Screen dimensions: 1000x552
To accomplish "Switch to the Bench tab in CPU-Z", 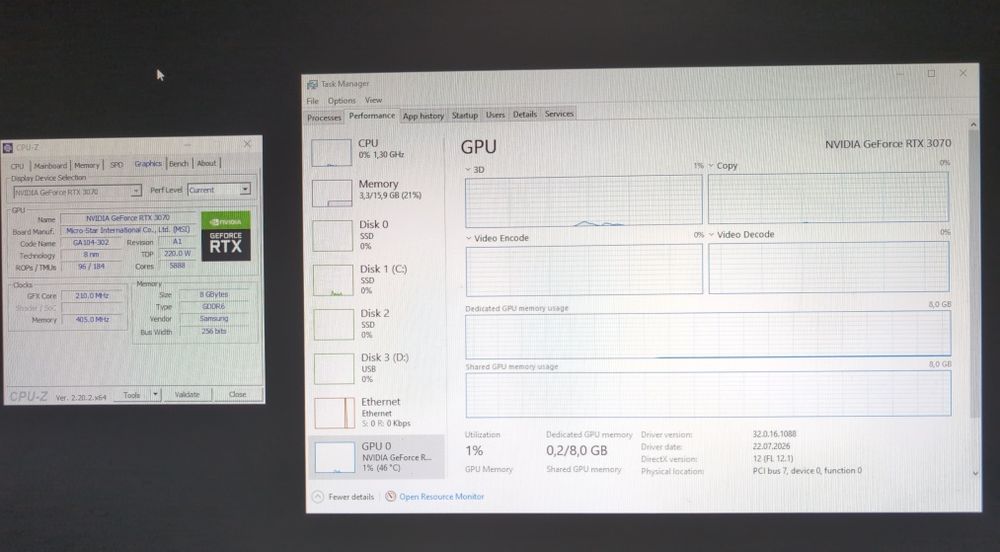I will tap(179, 164).
